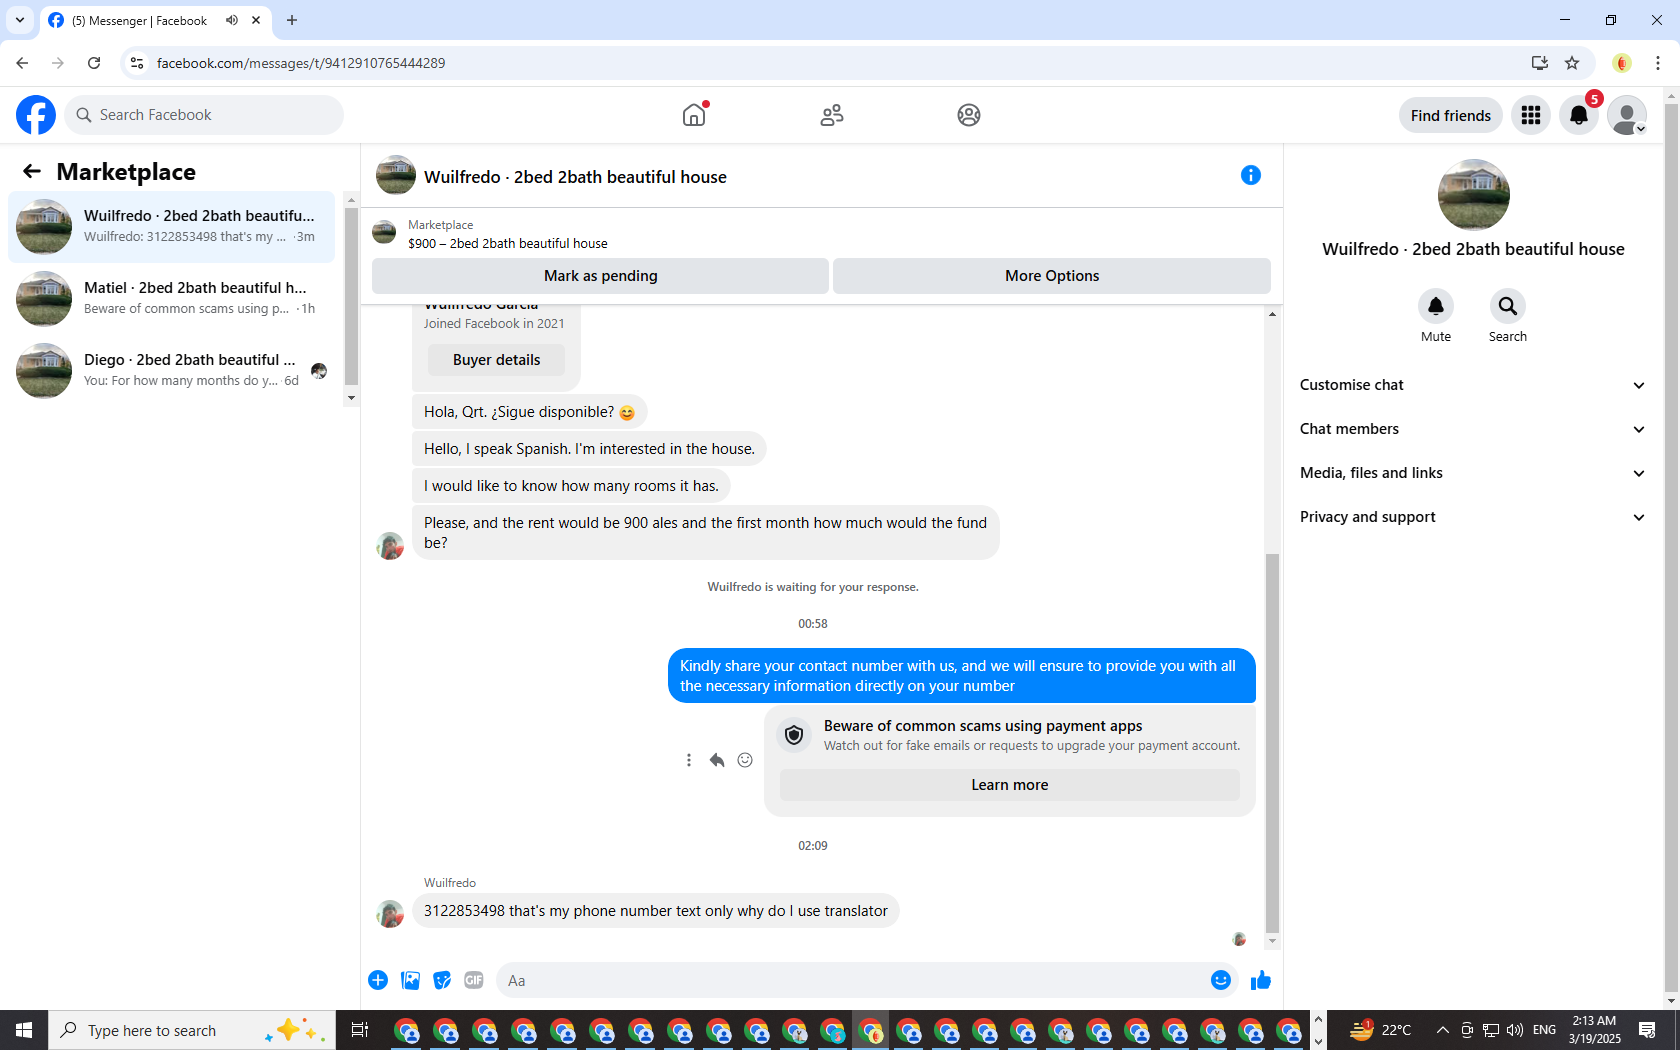Expand the Media, files and links section
This screenshot has height=1050, width=1680.
1473,473
